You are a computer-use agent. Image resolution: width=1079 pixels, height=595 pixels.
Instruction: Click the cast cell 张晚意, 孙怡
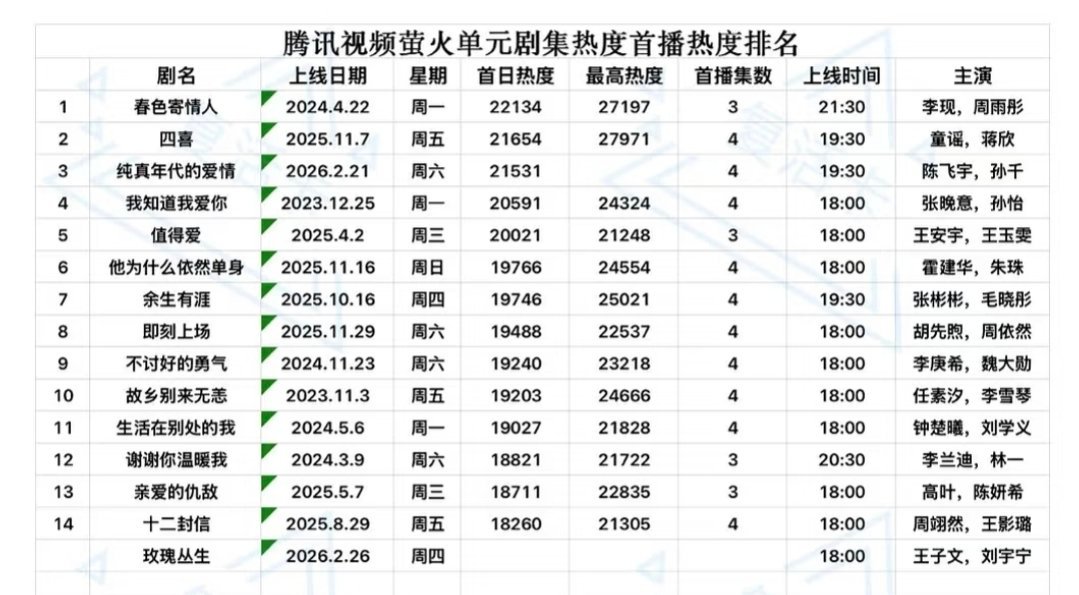972,204
